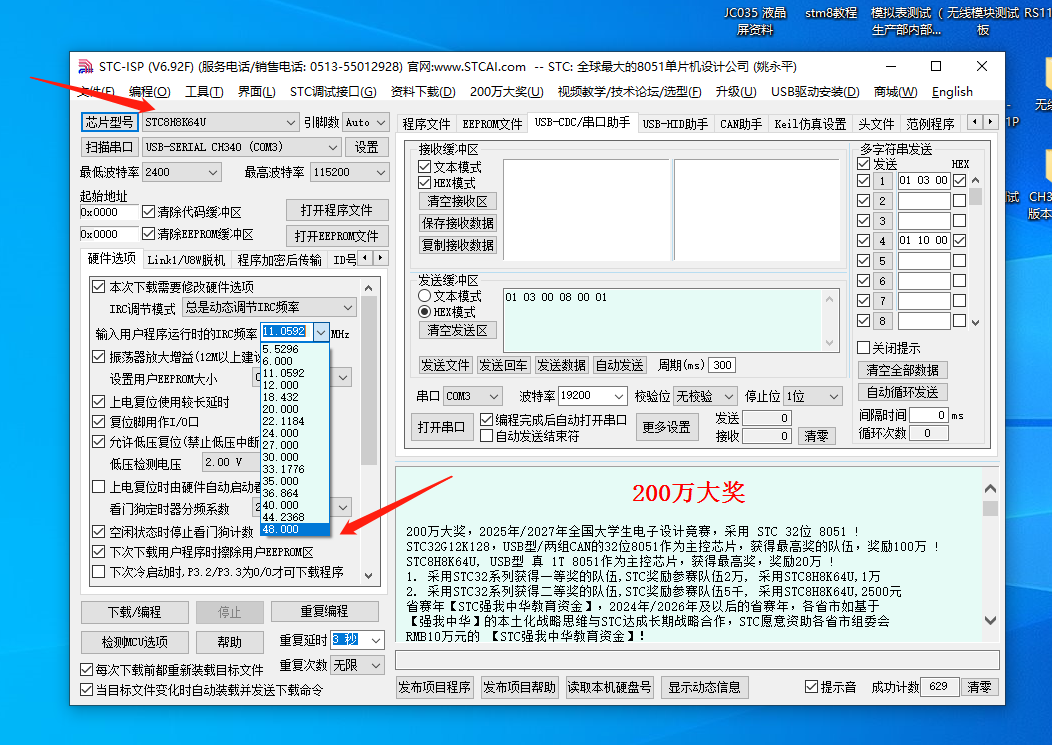
Task: Click the hardware options vertical scrollbar thumb
Action: tap(368, 381)
